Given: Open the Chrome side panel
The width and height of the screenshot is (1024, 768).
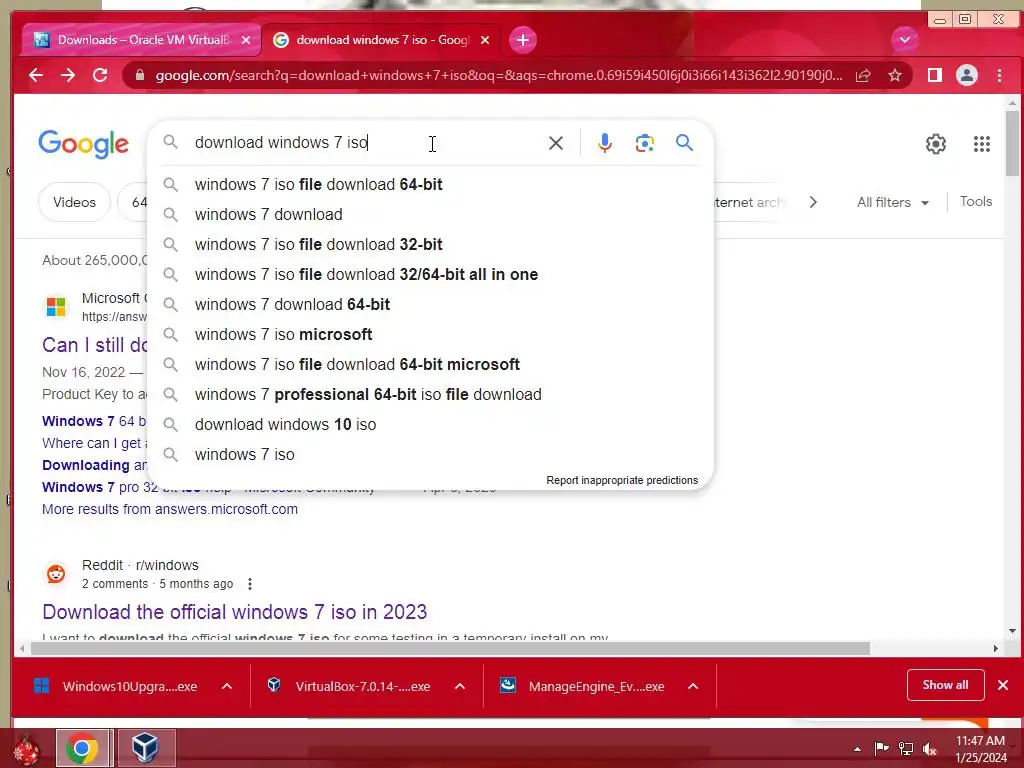Looking at the screenshot, I should coord(935,75).
